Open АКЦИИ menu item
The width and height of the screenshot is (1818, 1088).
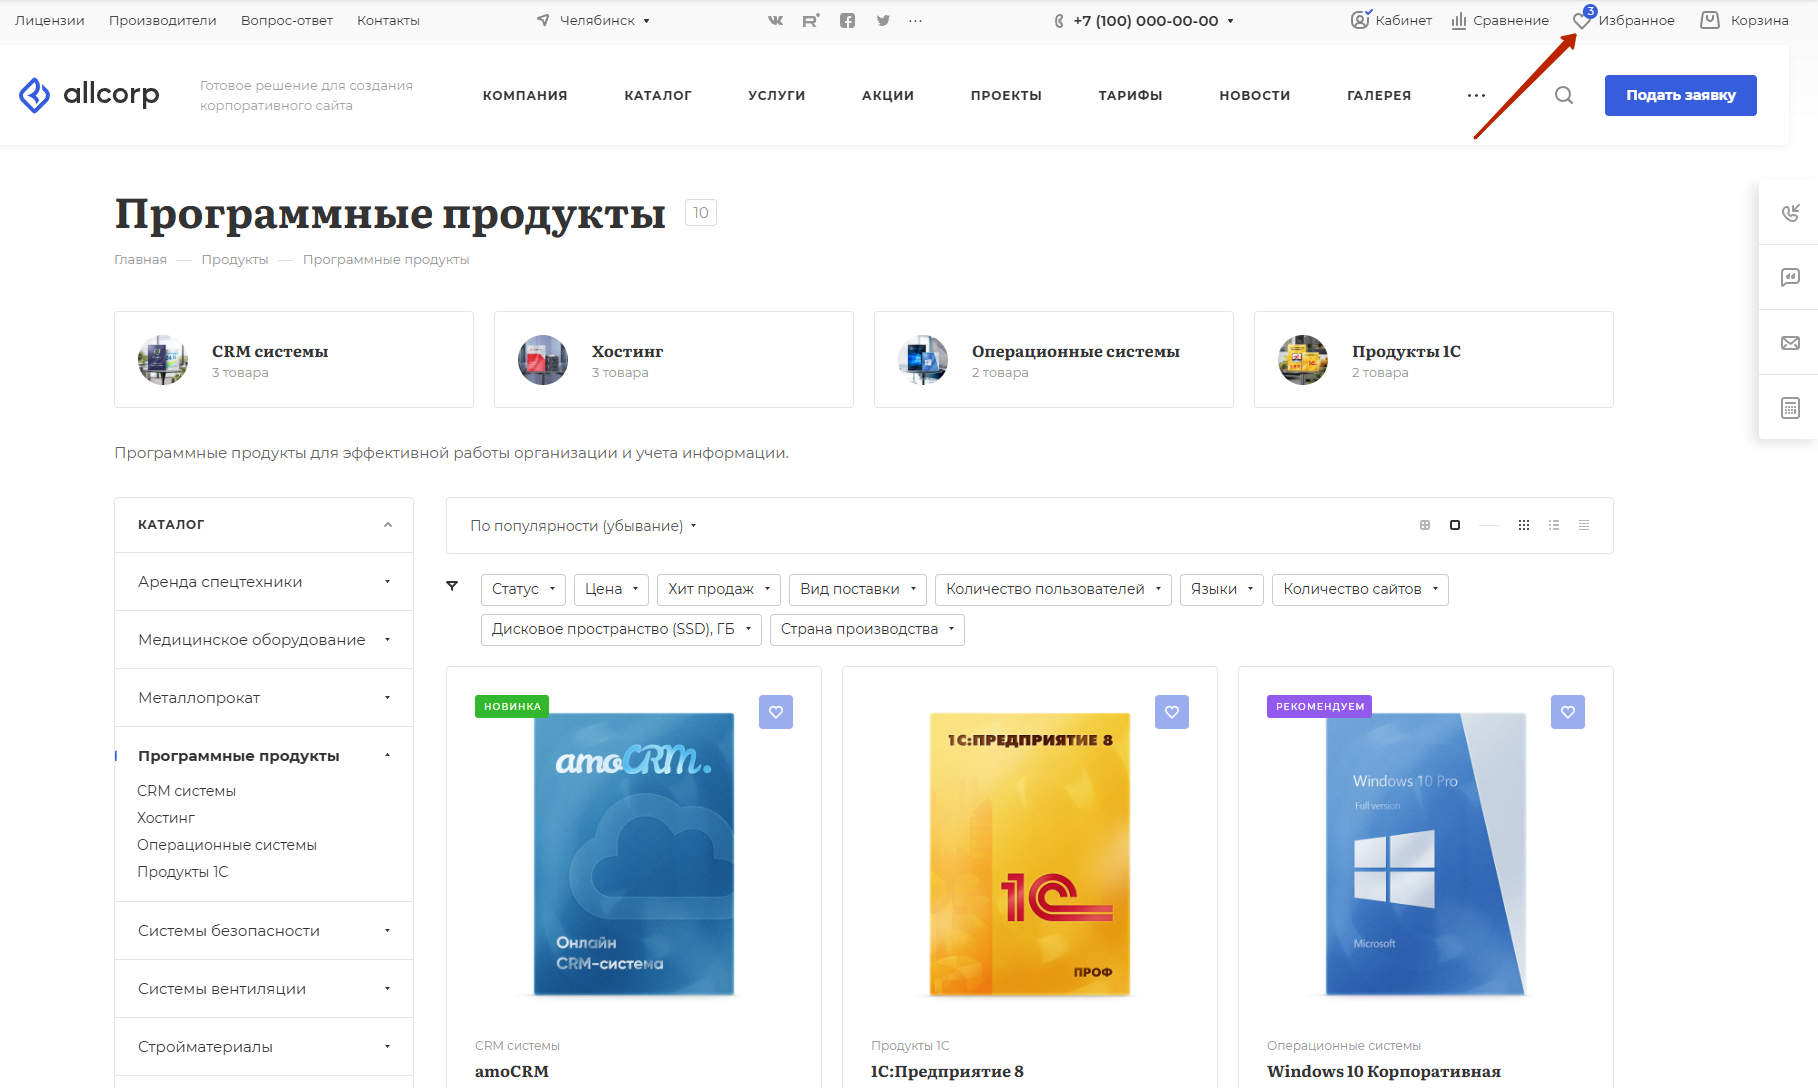(888, 95)
